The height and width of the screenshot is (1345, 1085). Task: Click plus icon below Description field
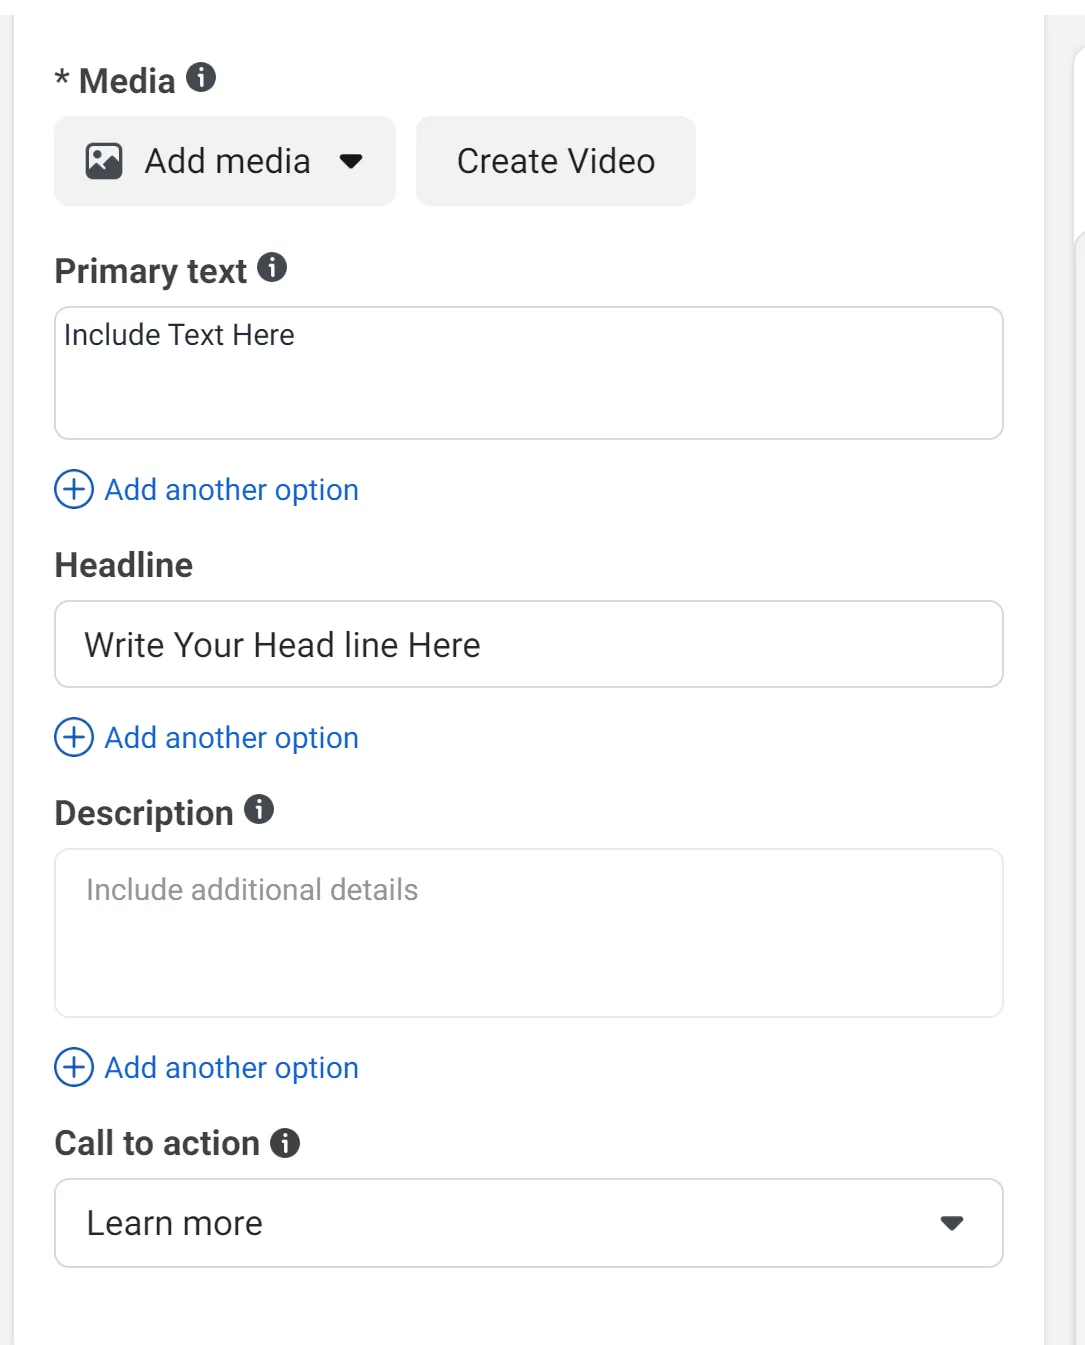click(74, 1067)
